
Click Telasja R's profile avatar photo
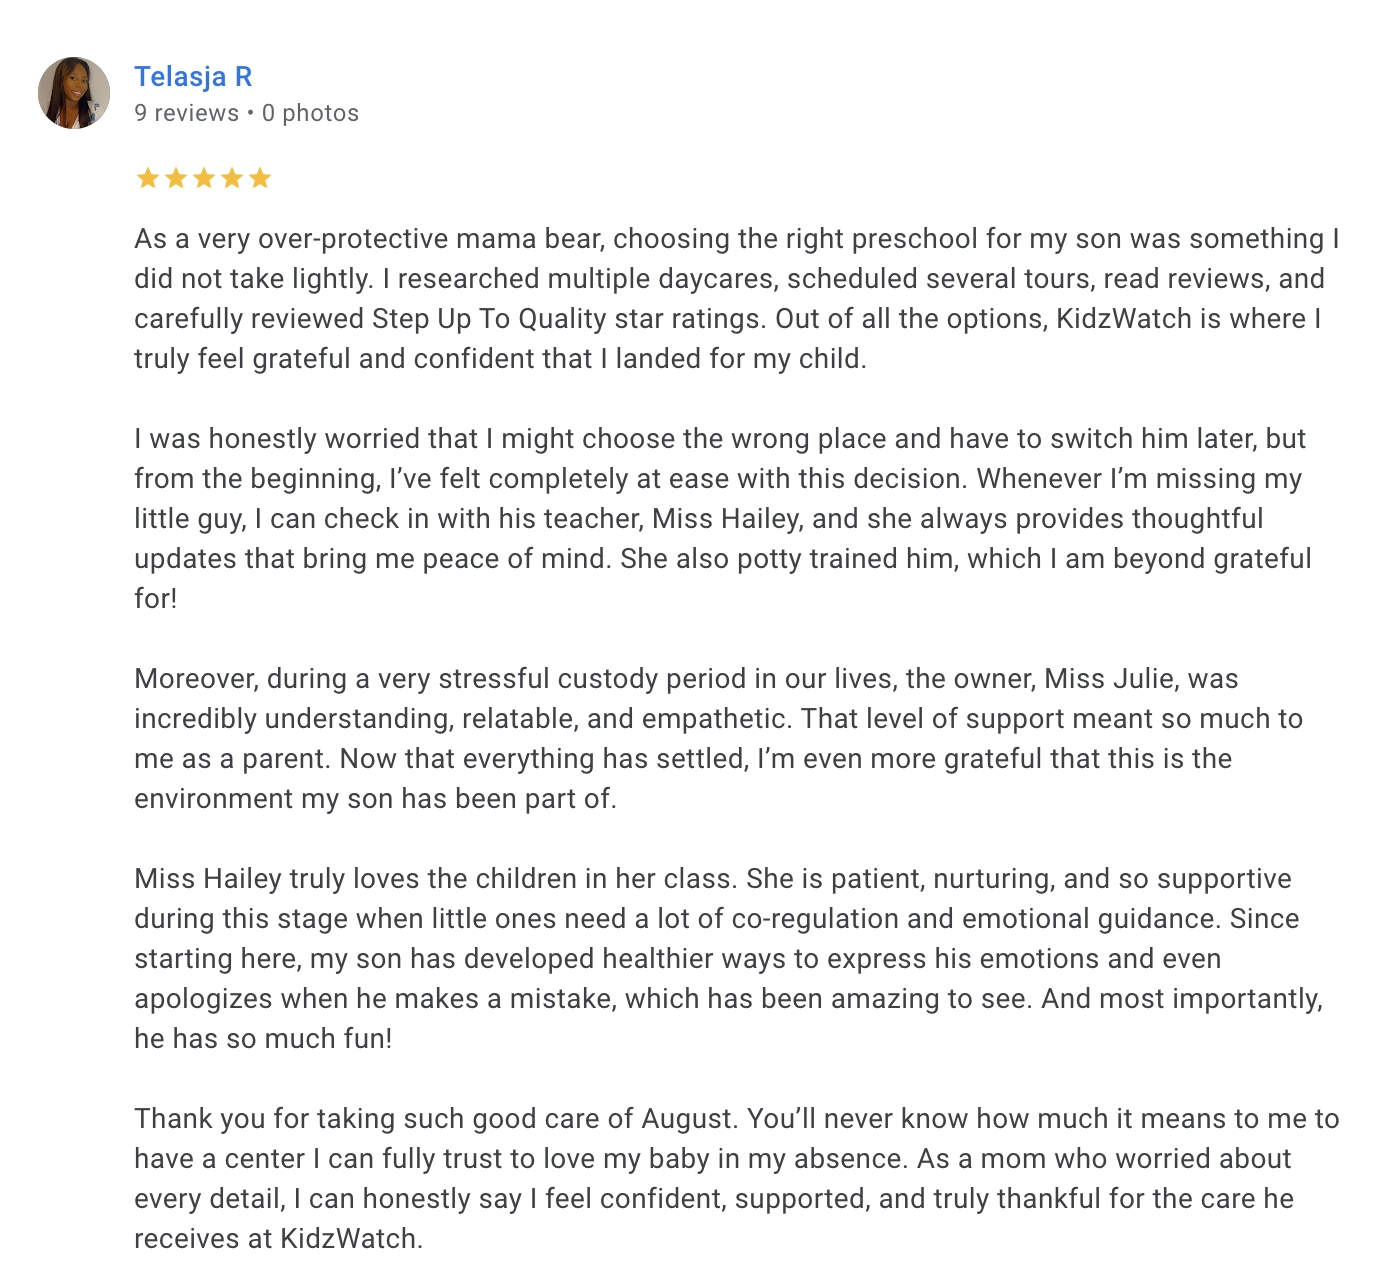[74, 93]
